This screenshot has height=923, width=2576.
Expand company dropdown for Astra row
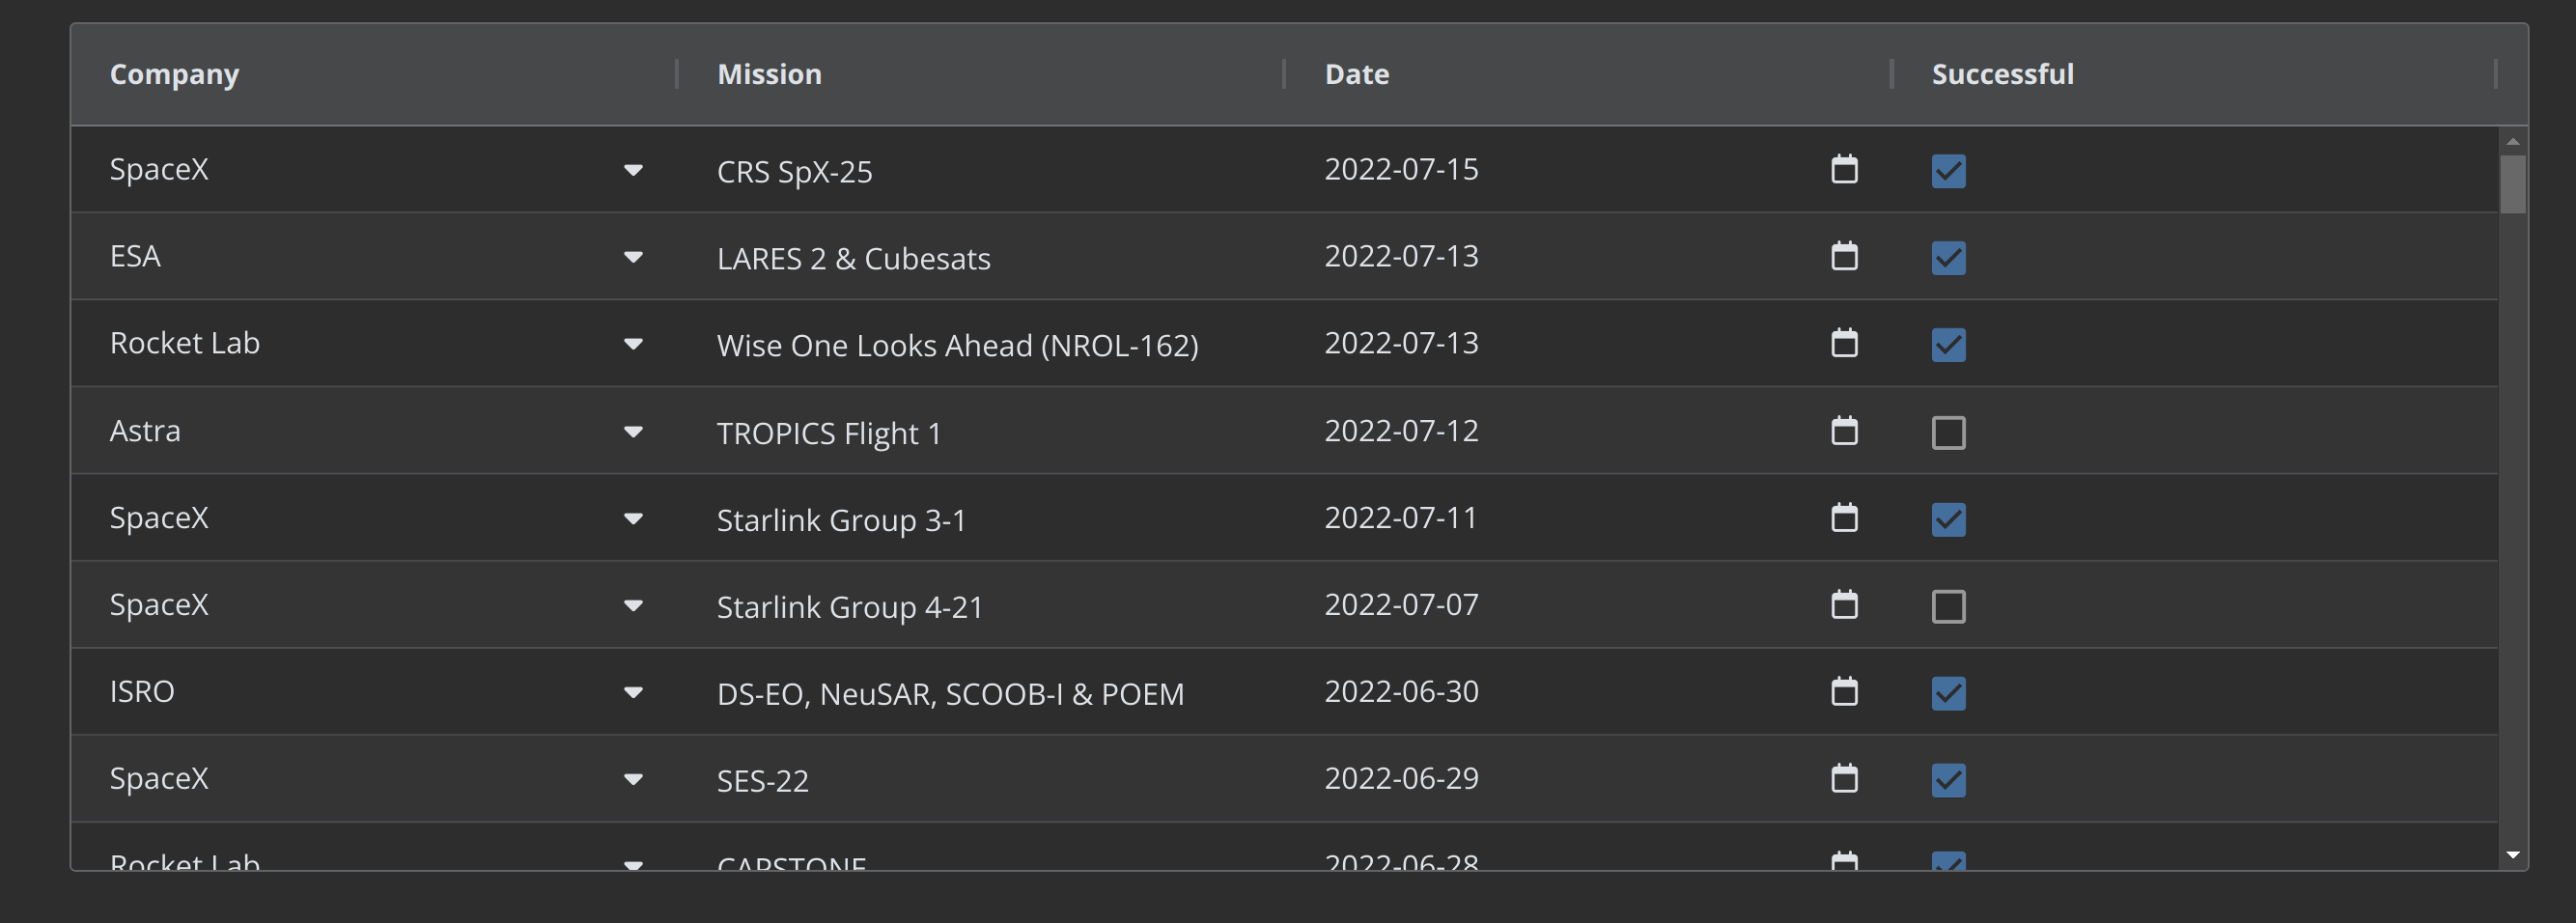pos(633,432)
